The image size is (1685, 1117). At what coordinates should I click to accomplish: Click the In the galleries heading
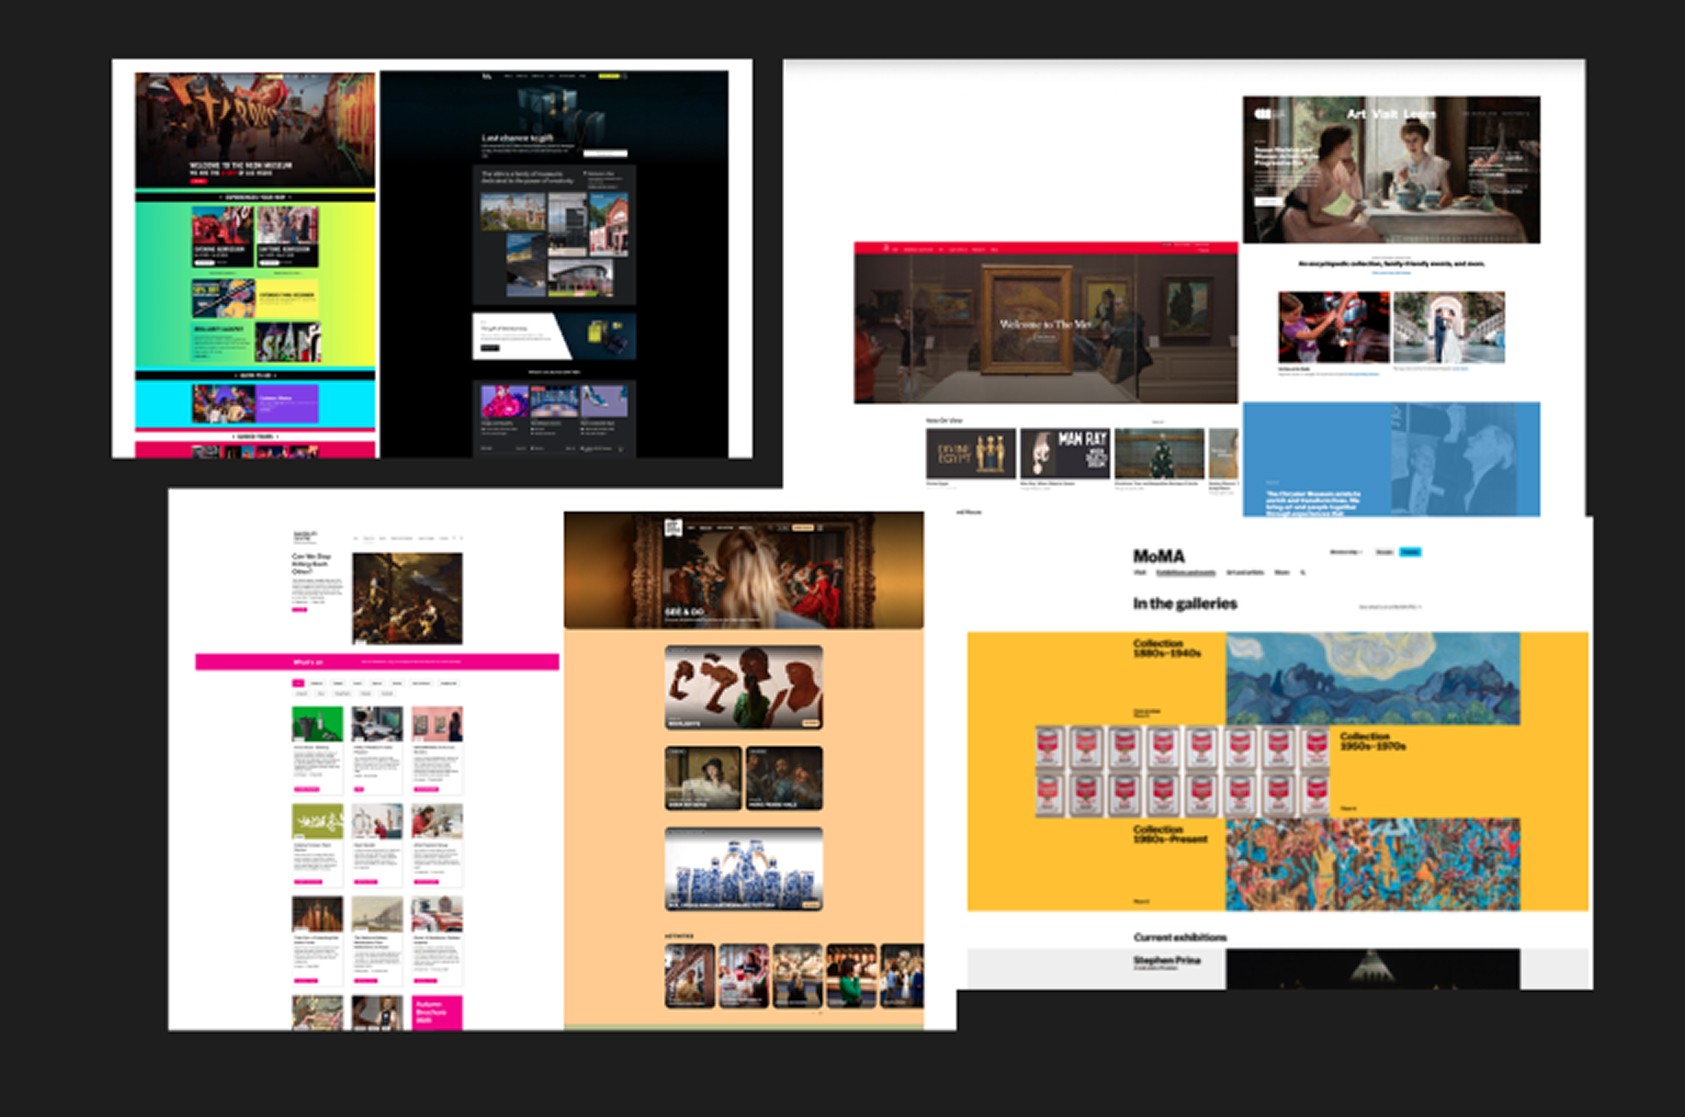pos(1185,604)
